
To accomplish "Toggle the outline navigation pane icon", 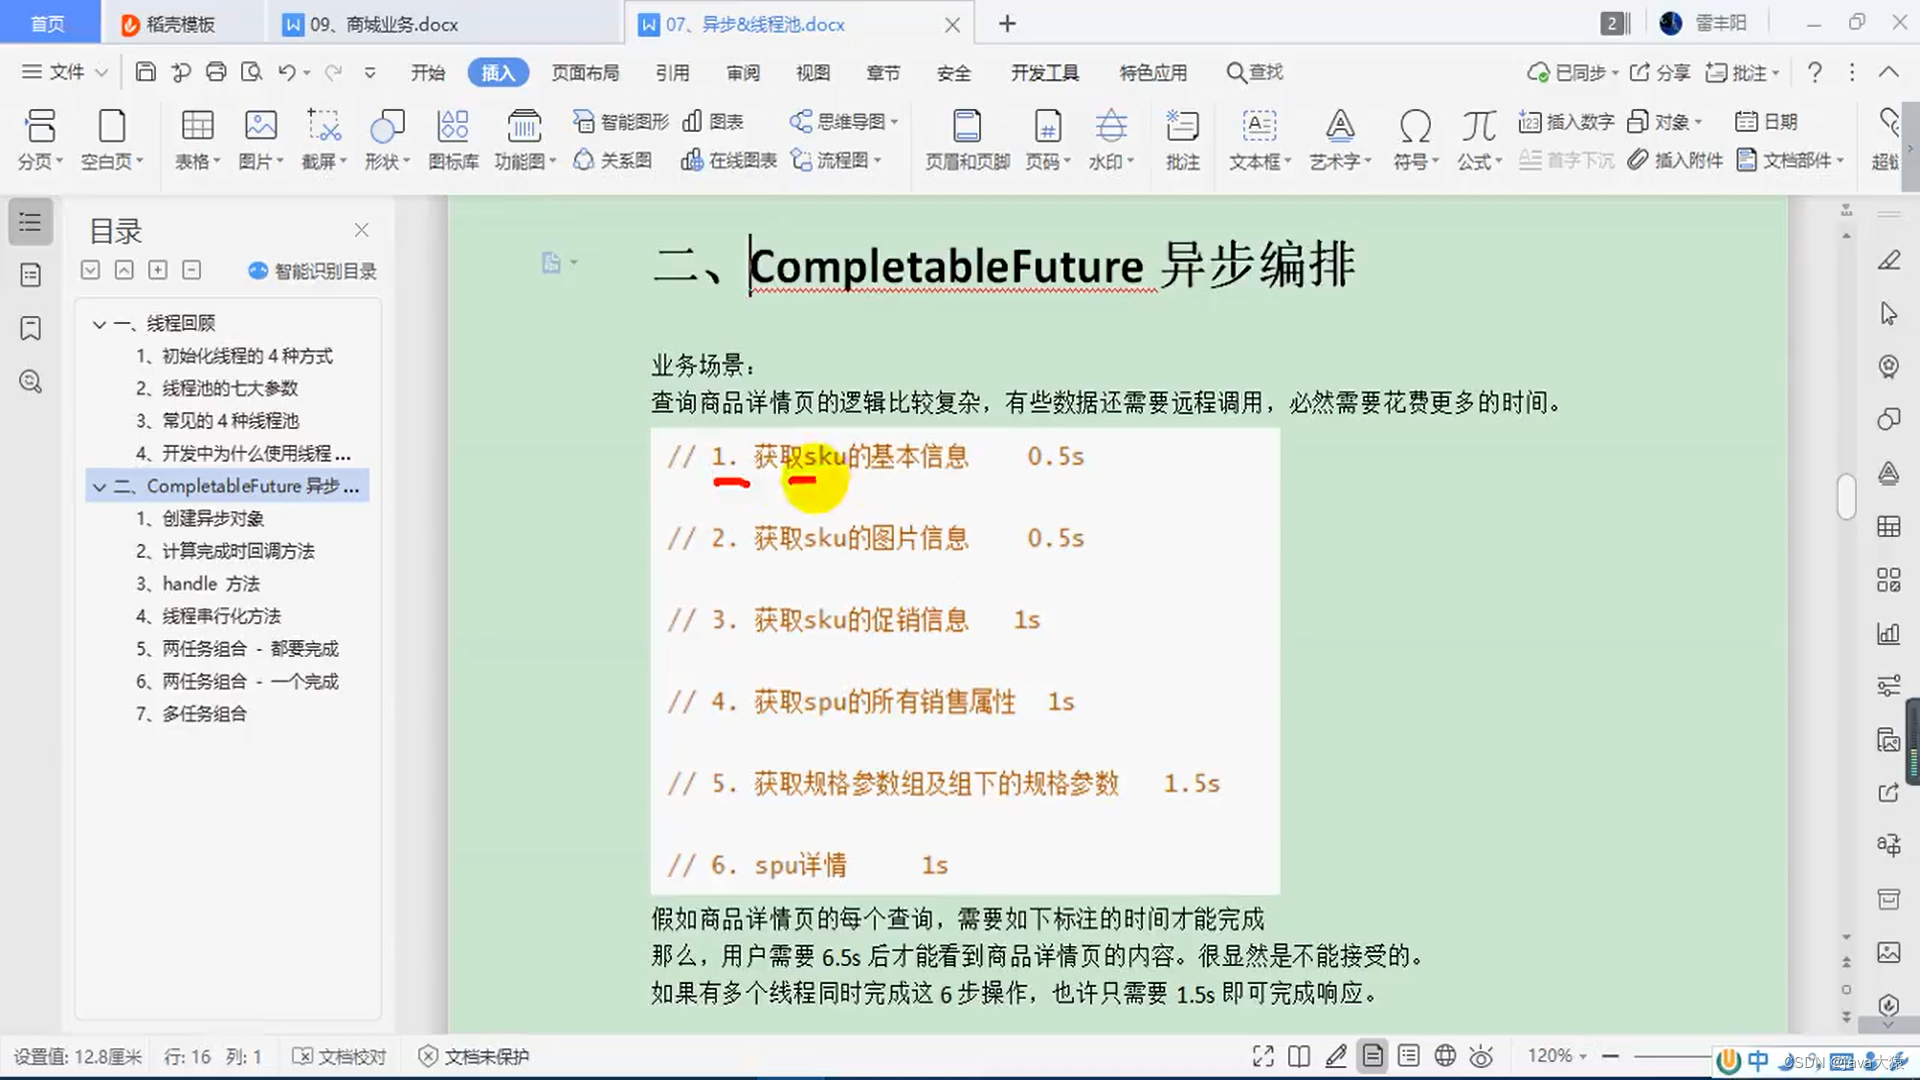I will pyautogui.click(x=31, y=222).
